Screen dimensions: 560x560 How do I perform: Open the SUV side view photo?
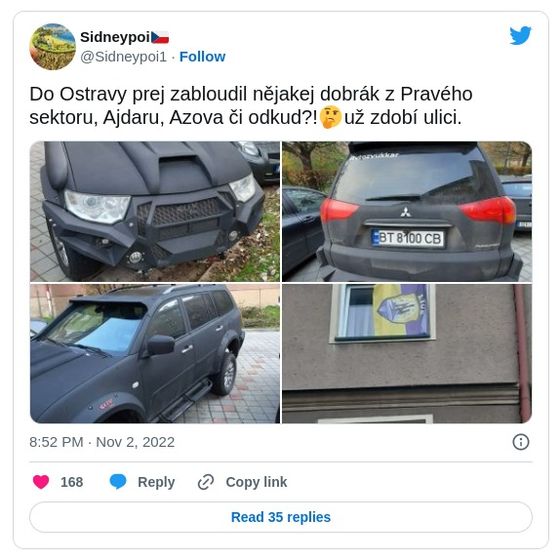[x=155, y=354]
